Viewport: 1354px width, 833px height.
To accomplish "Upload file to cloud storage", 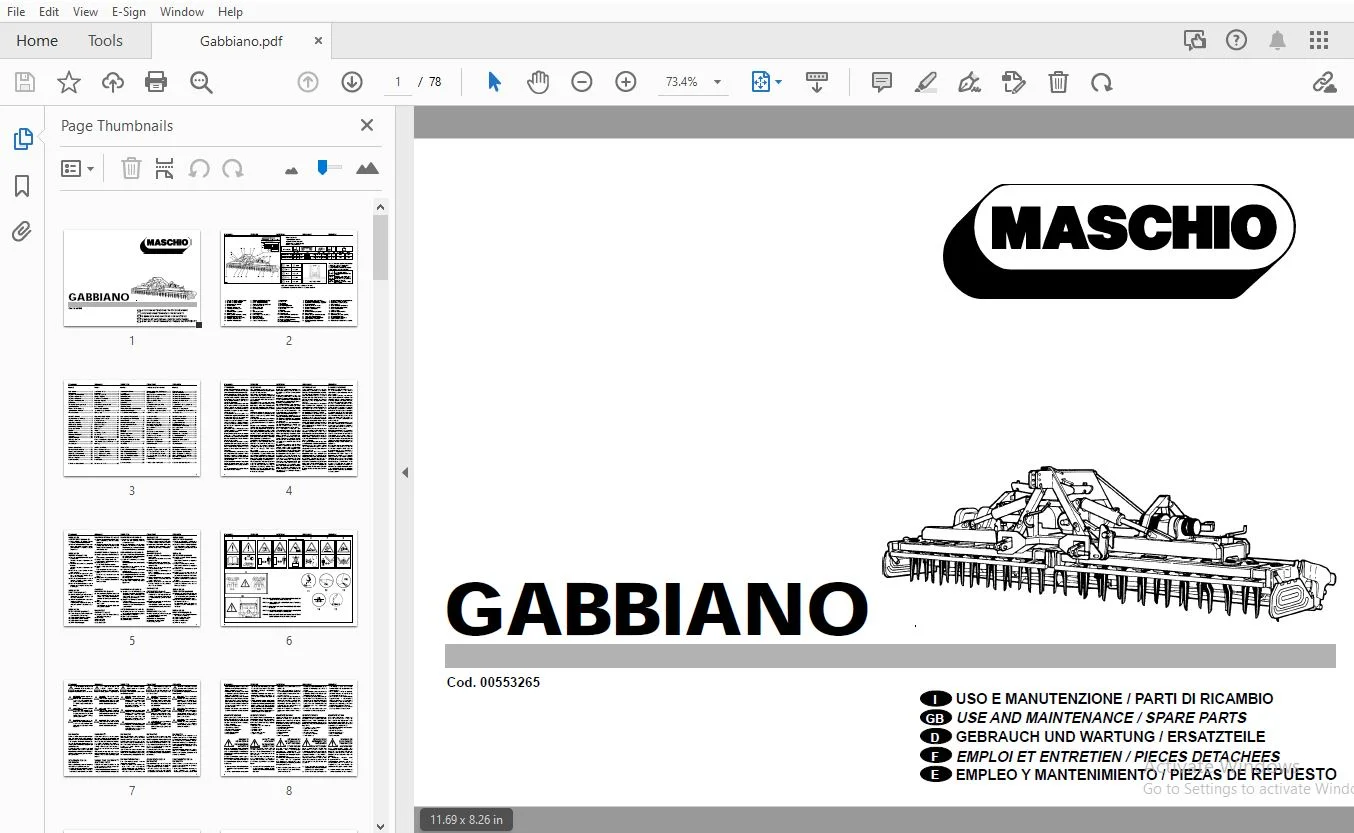I will 113,82.
